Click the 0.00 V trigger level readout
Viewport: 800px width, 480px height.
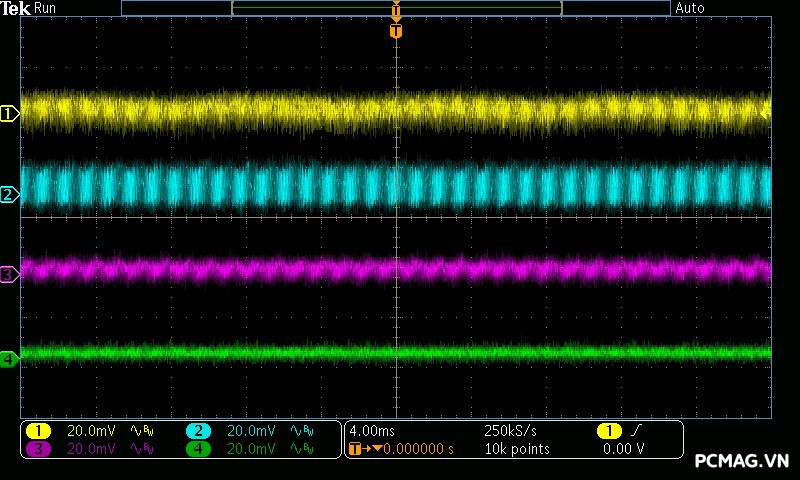624,449
